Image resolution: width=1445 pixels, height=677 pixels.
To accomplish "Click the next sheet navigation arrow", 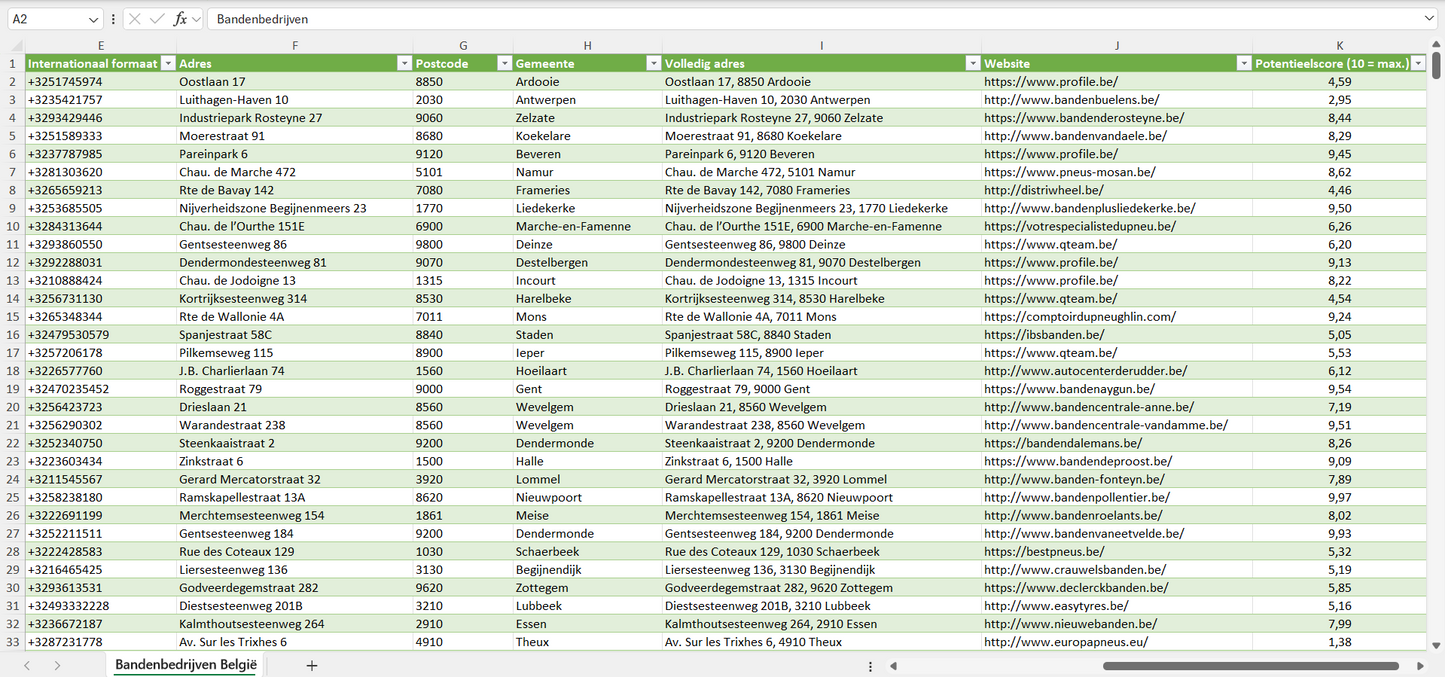I will (57, 665).
